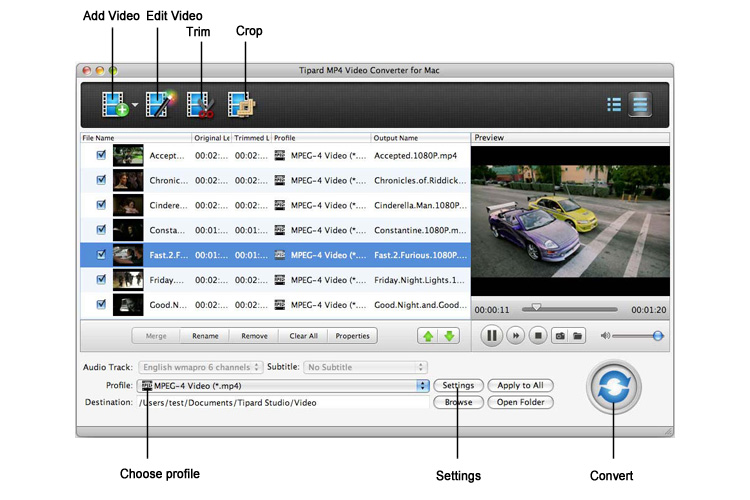The width and height of the screenshot is (750, 500).
Task: Open the Subtitle dropdown
Action: coord(365,367)
